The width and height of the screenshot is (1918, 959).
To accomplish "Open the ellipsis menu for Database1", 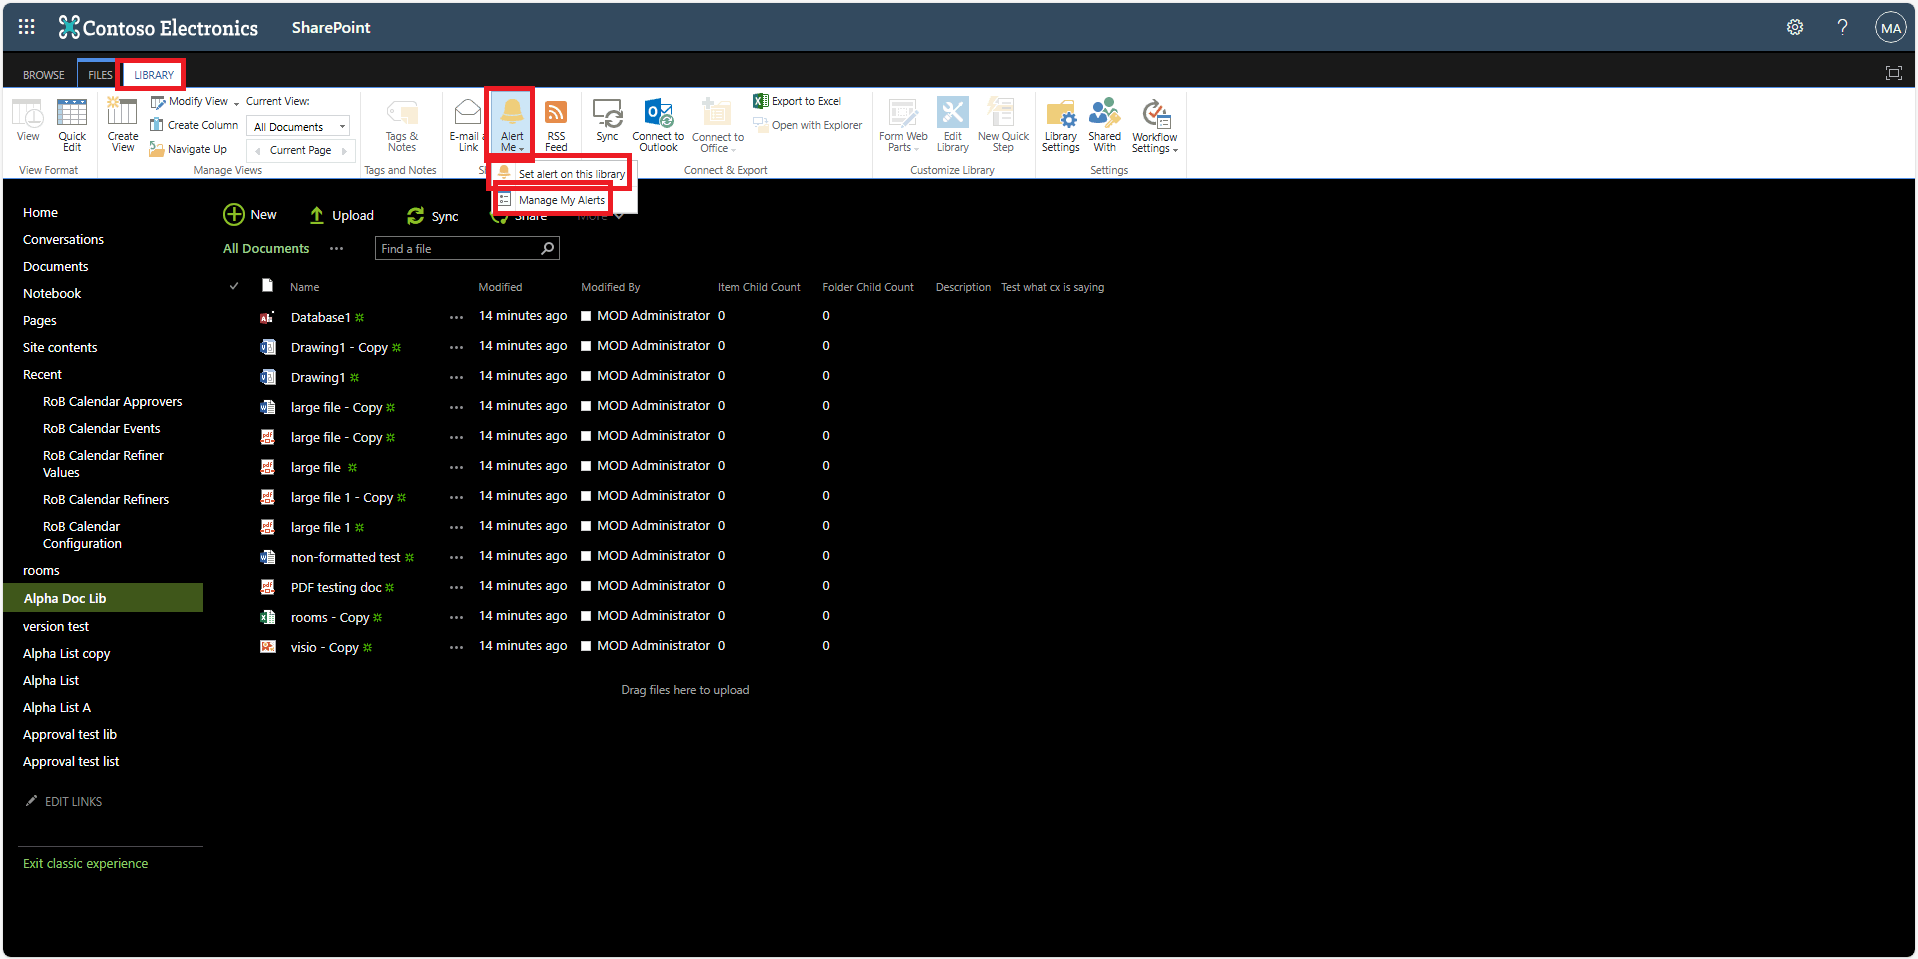I will (x=456, y=317).
